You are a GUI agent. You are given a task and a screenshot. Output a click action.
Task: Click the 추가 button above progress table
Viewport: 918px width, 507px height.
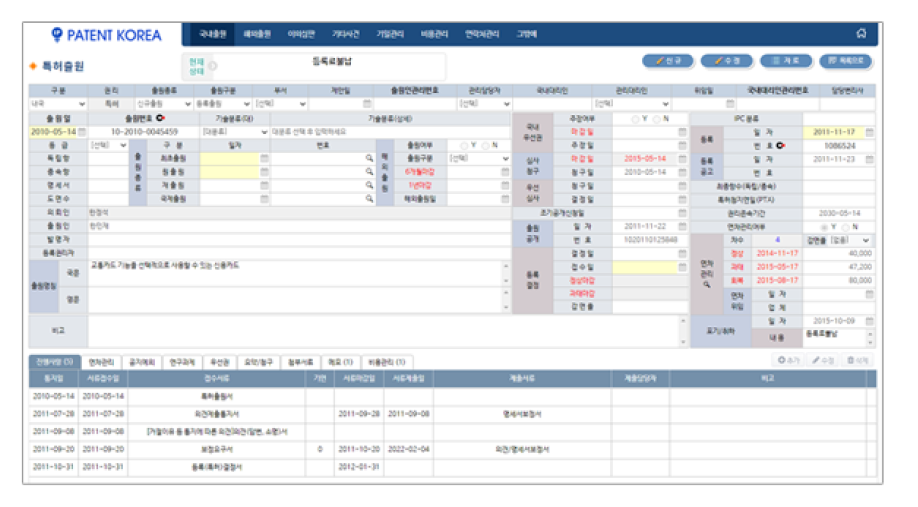(788, 360)
